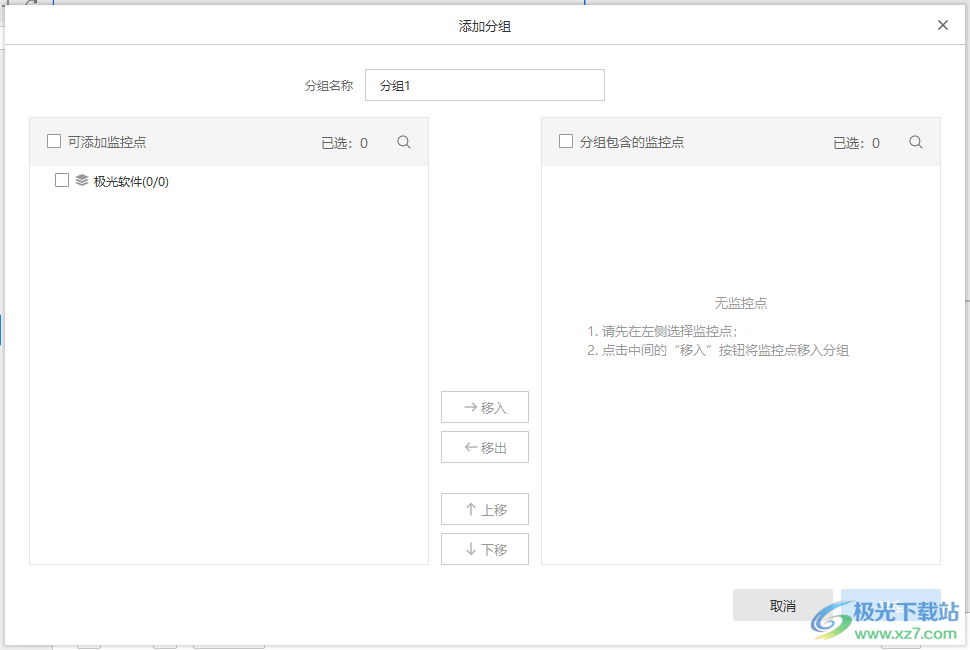The height and width of the screenshot is (650, 970).
Task: Click the 下移 down-arrow button
Action: tap(484, 549)
